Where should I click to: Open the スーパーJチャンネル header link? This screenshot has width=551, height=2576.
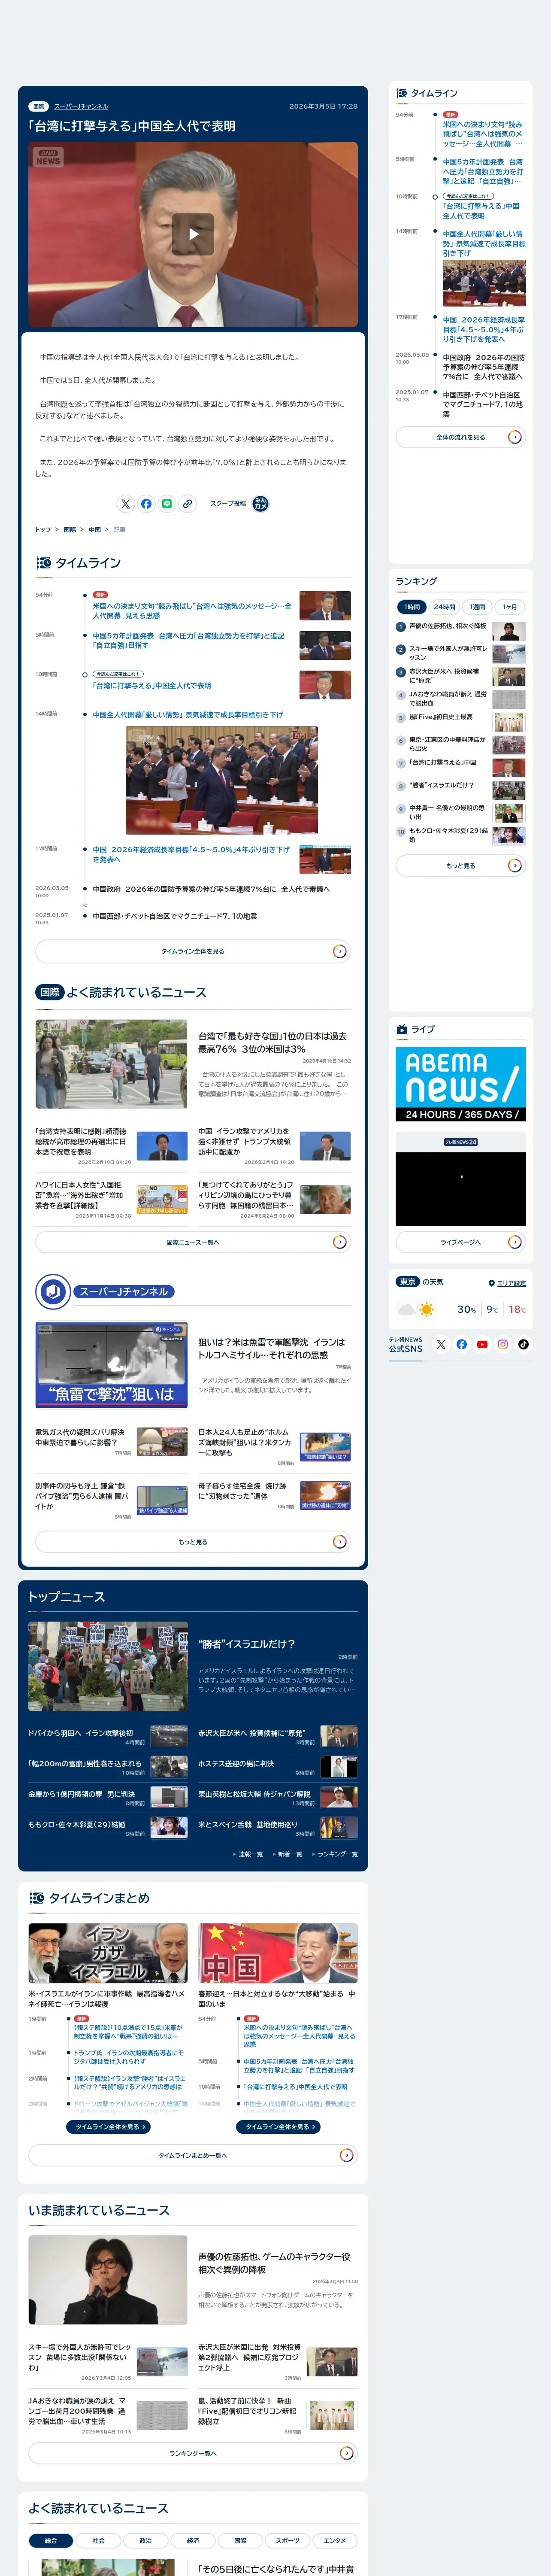click(x=81, y=106)
